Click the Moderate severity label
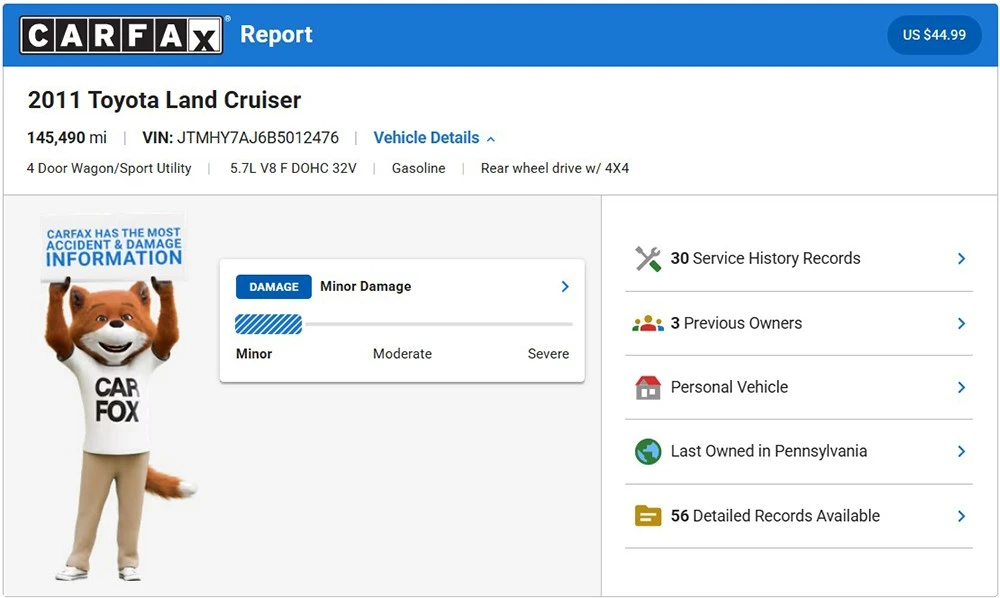This screenshot has width=1000, height=598. (x=402, y=354)
